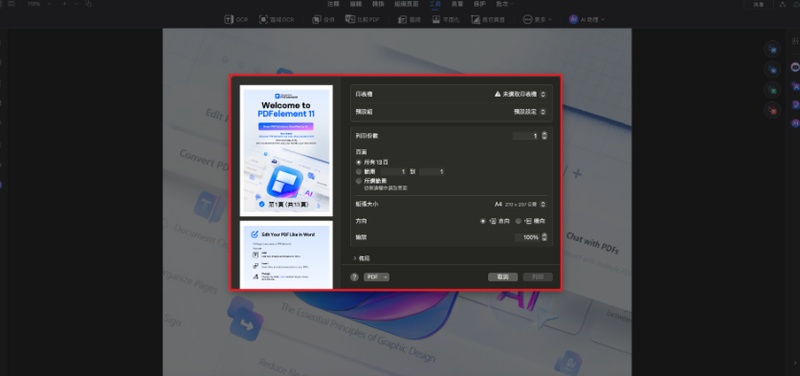Open the help question mark in print dialog
Image resolution: width=800 pixels, height=376 pixels.
click(x=355, y=277)
